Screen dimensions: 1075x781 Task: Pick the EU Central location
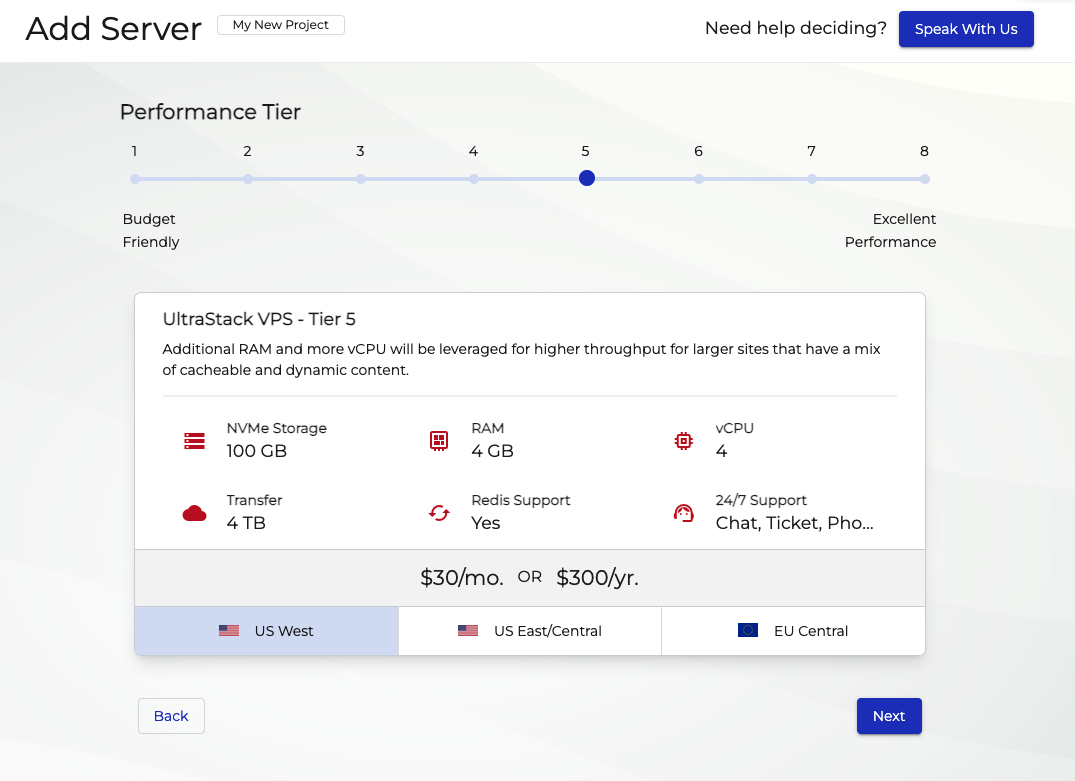tap(793, 631)
